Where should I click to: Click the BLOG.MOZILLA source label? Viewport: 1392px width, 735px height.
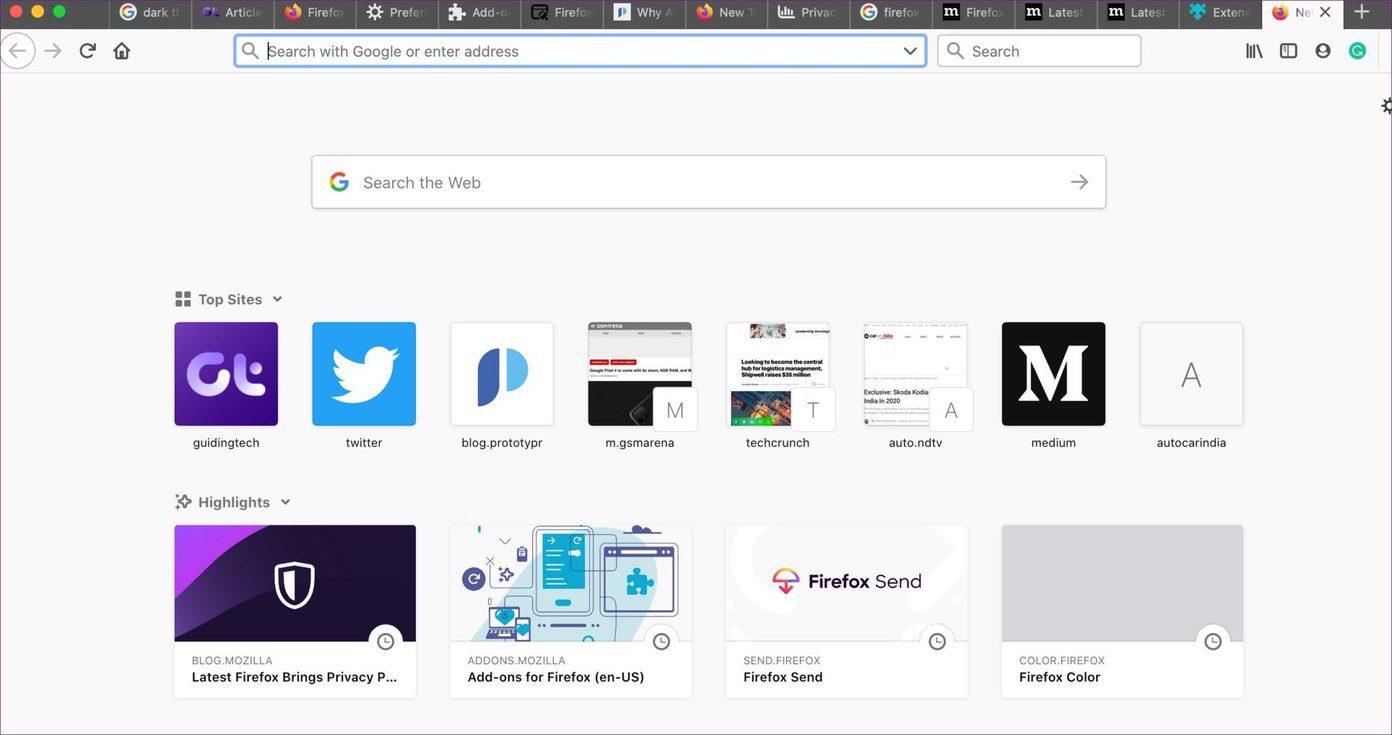pyautogui.click(x=232, y=660)
